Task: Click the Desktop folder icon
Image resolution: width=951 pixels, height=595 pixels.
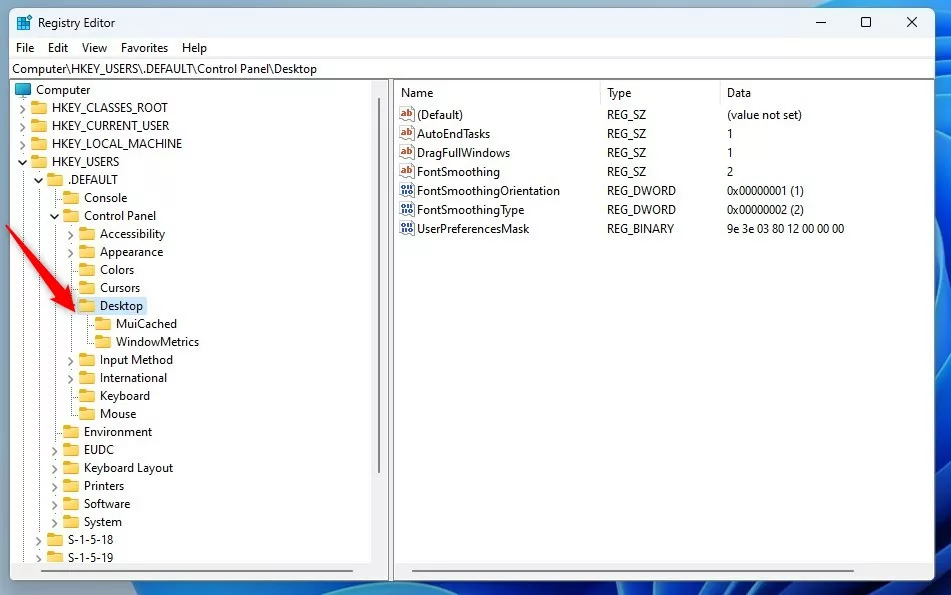Action: click(x=87, y=306)
